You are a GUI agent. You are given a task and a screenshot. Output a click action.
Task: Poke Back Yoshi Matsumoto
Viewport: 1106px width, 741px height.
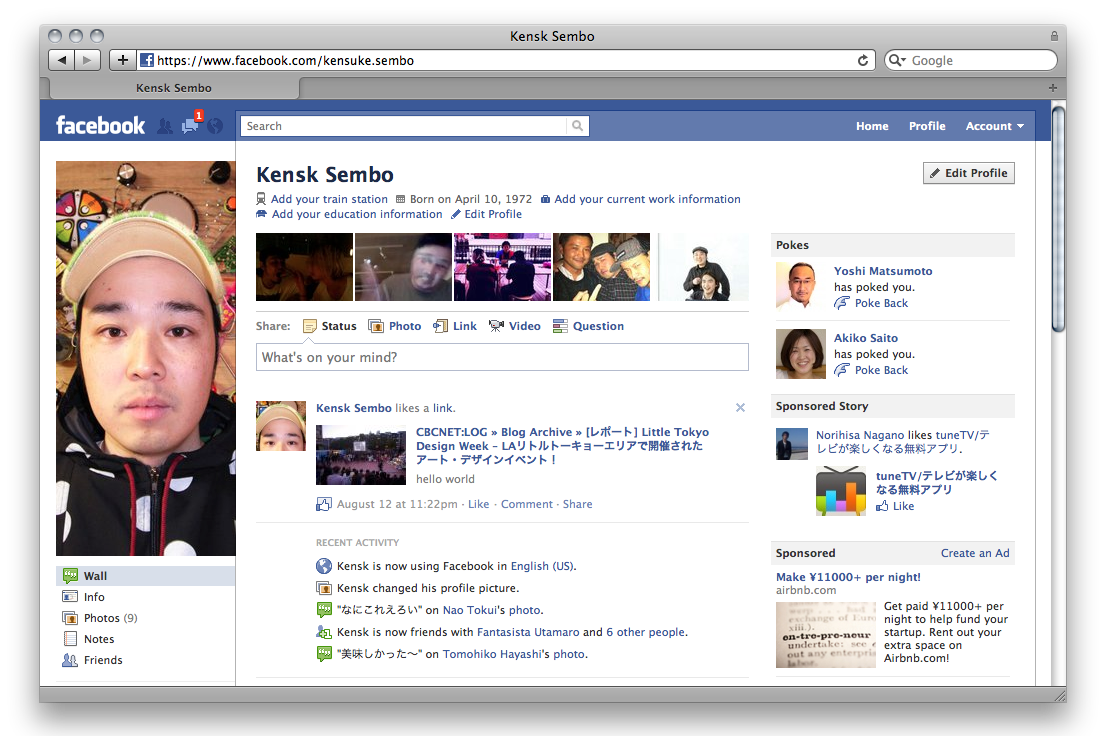coord(881,303)
